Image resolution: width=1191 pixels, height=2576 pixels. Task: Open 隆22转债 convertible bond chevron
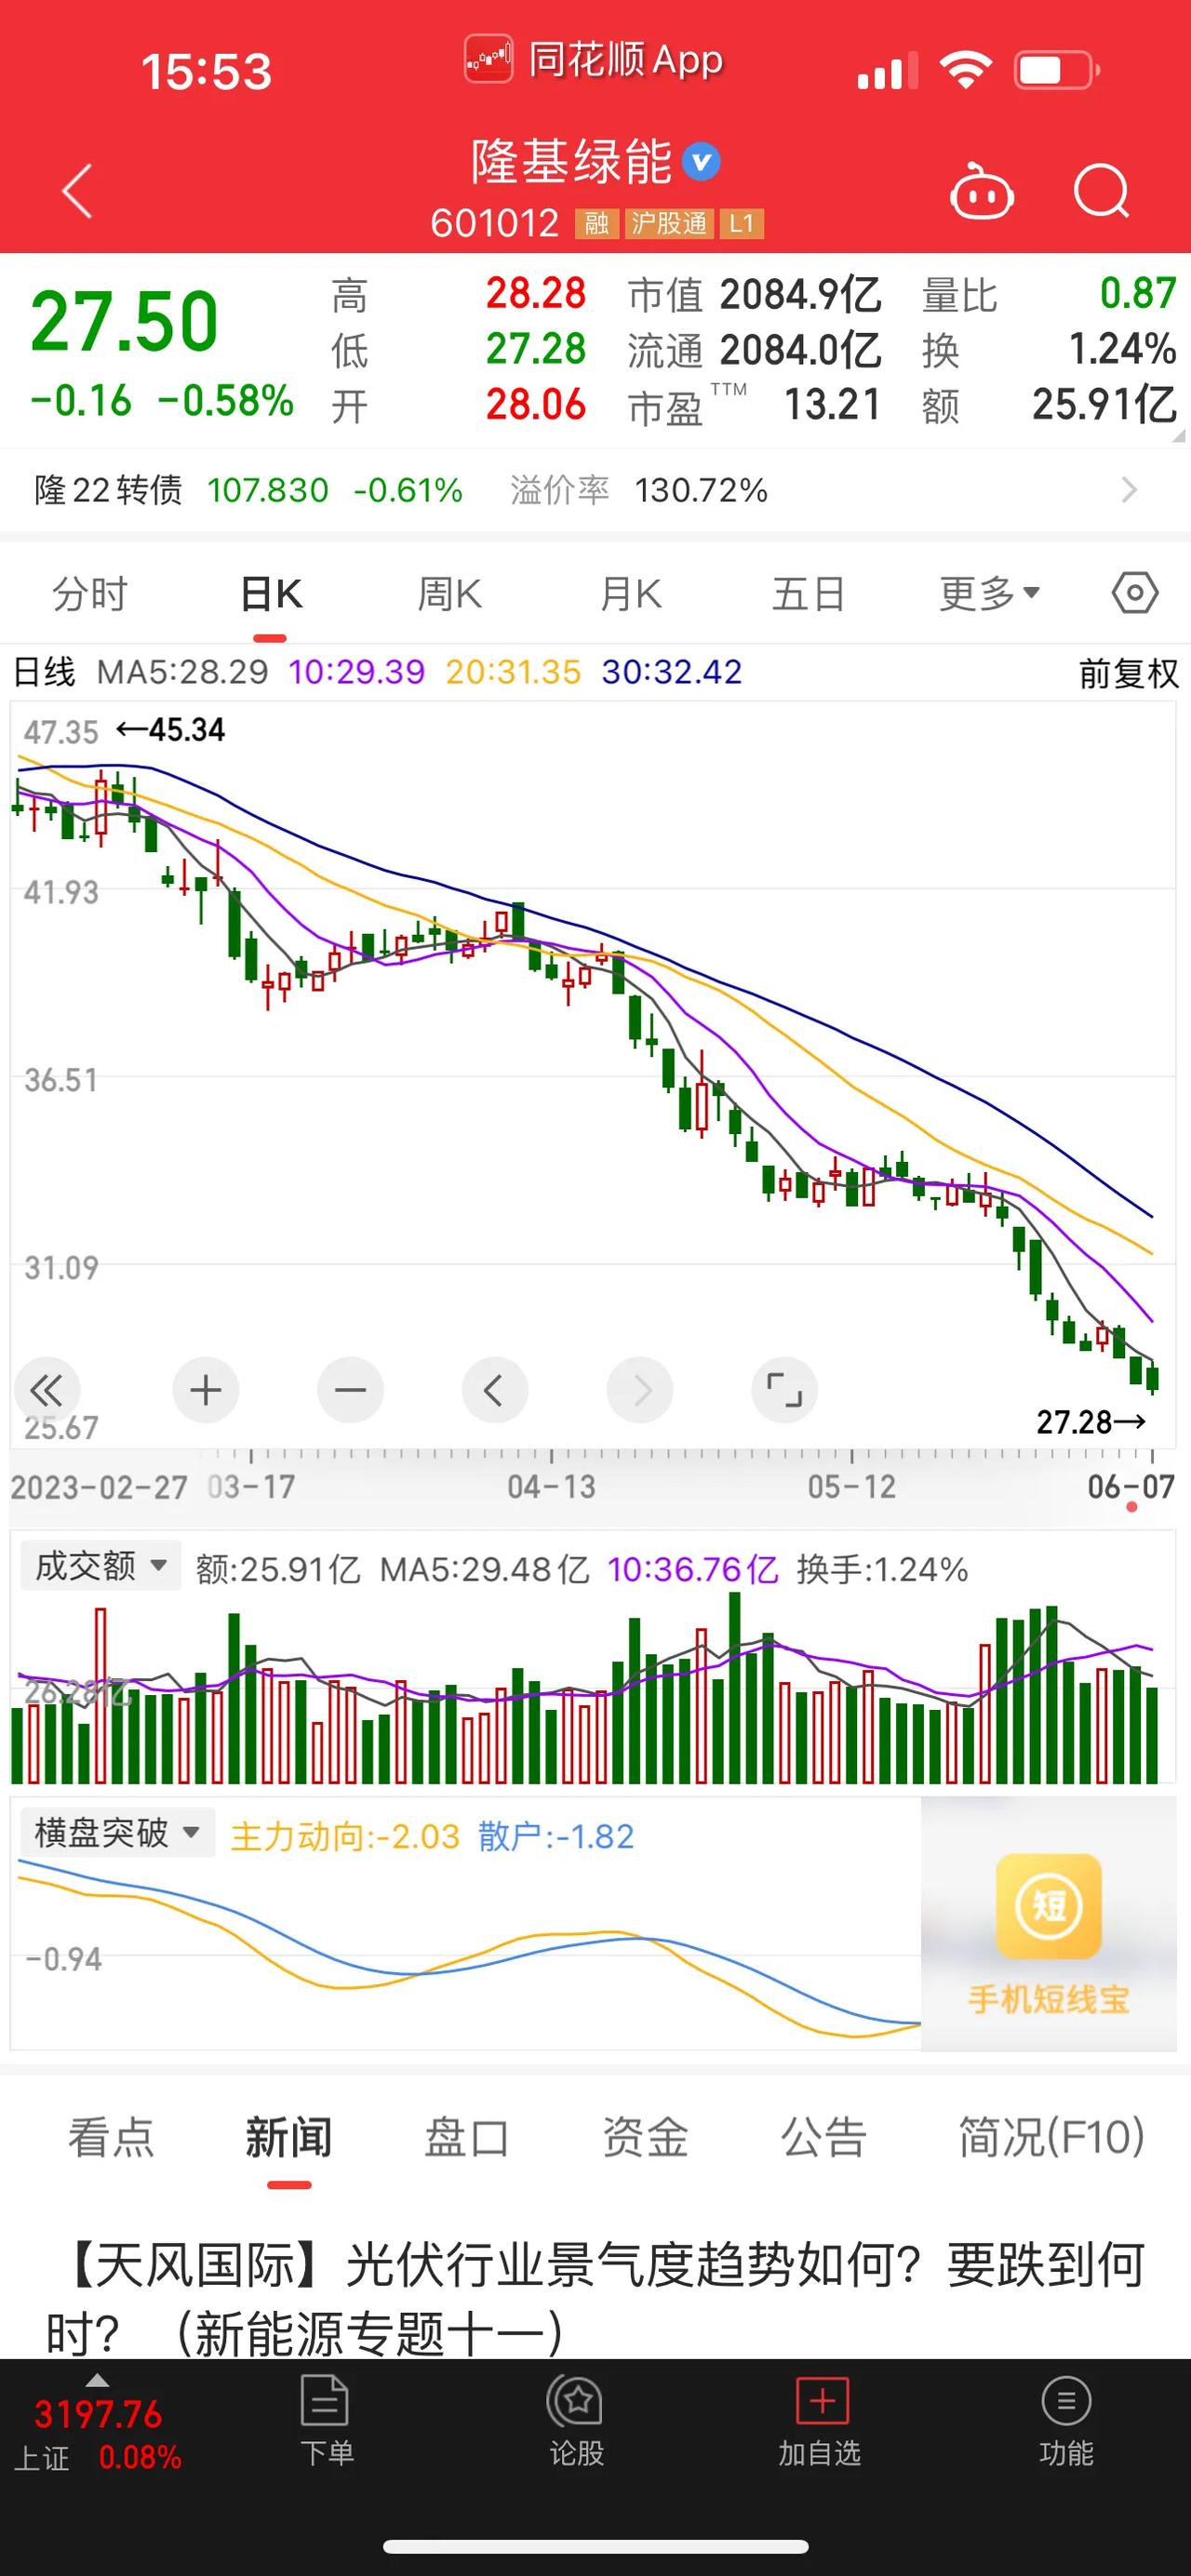[1129, 490]
